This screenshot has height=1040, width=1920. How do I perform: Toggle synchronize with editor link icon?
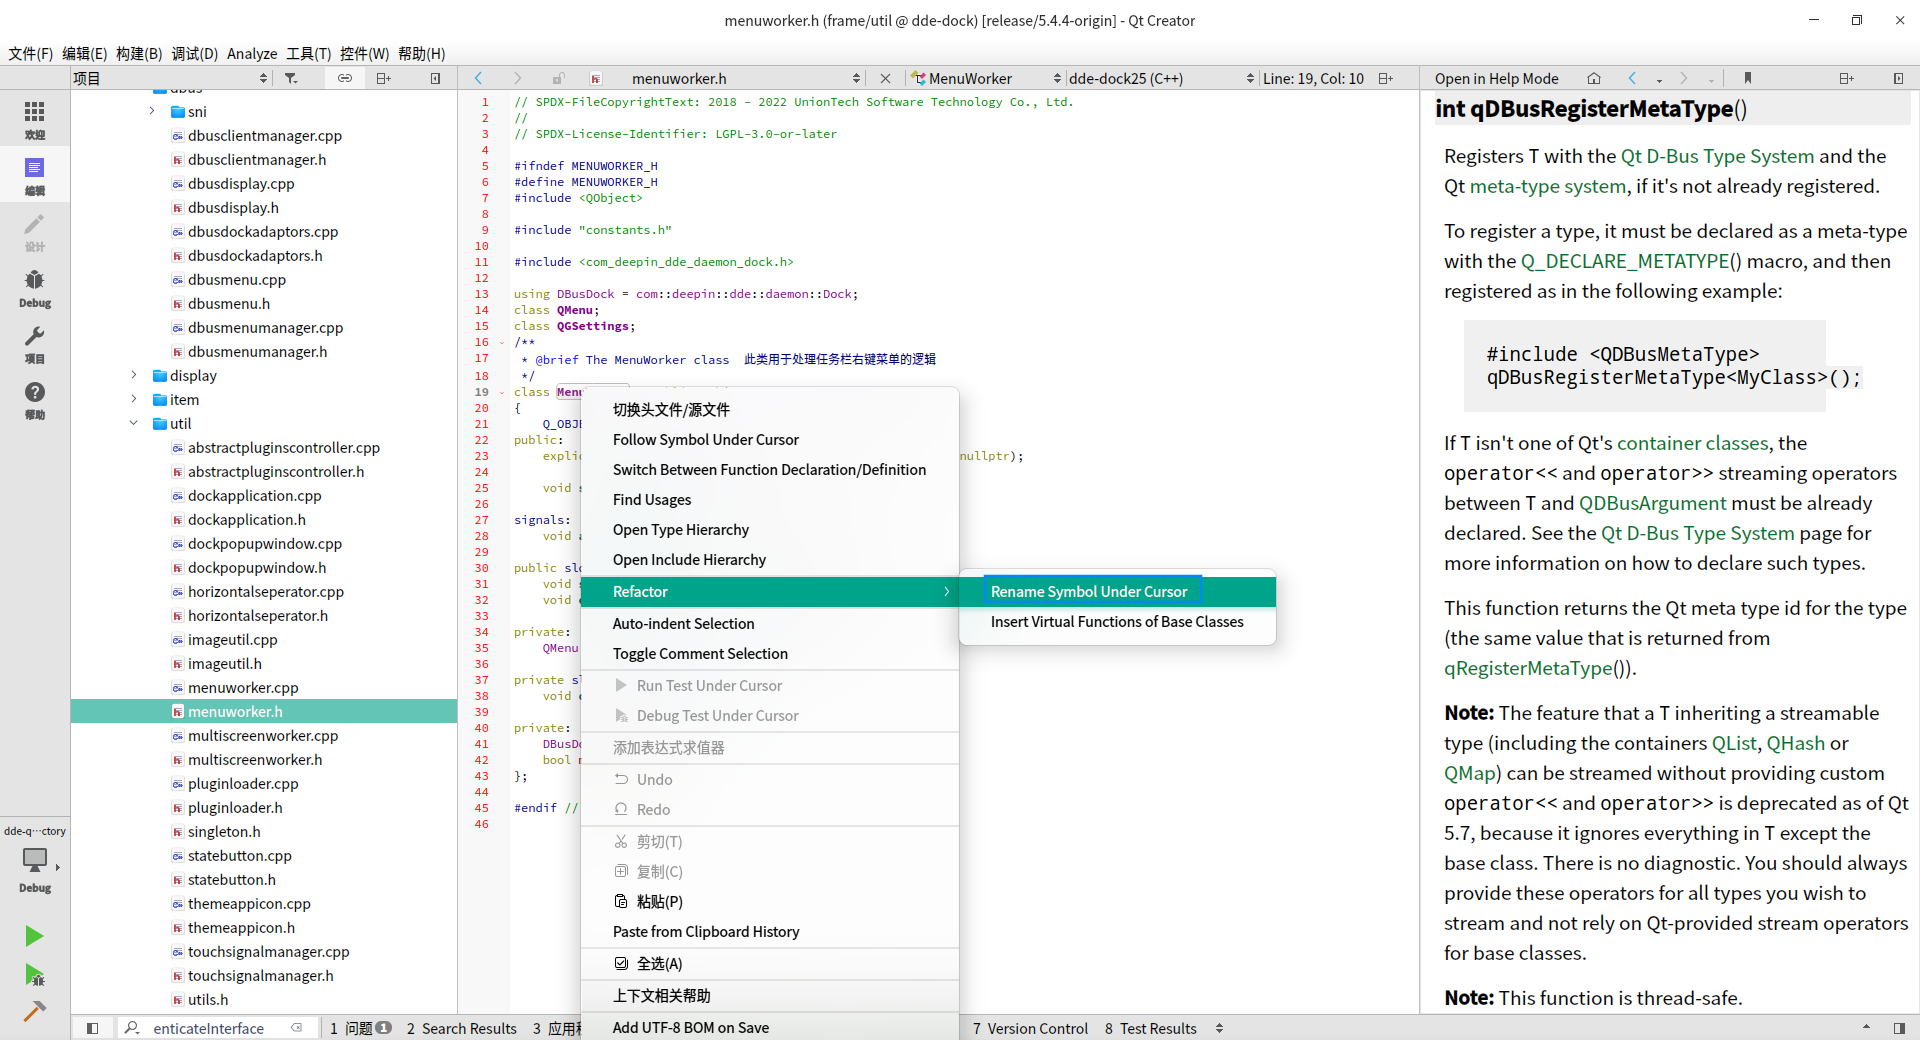pyautogui.click(x=345, y=78)
